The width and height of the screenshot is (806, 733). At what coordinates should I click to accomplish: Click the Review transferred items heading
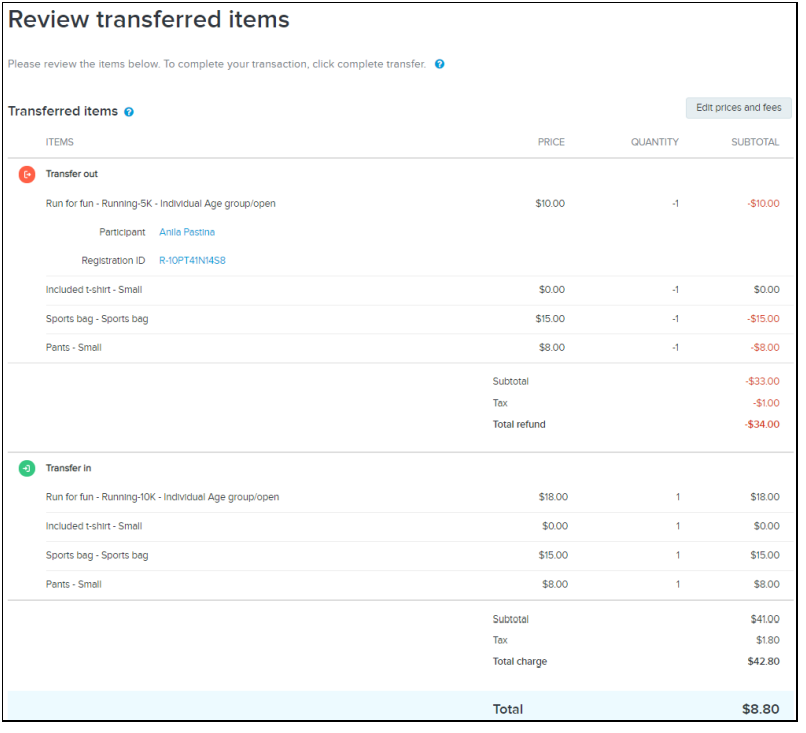click(148, 20)
